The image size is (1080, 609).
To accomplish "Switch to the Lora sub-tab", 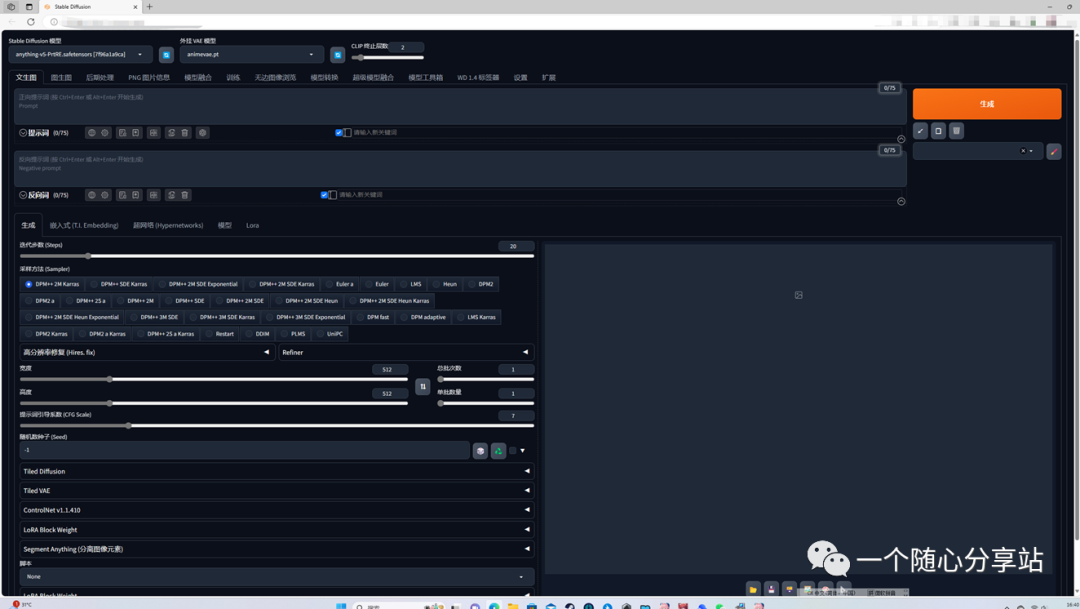I will [253, 225].
